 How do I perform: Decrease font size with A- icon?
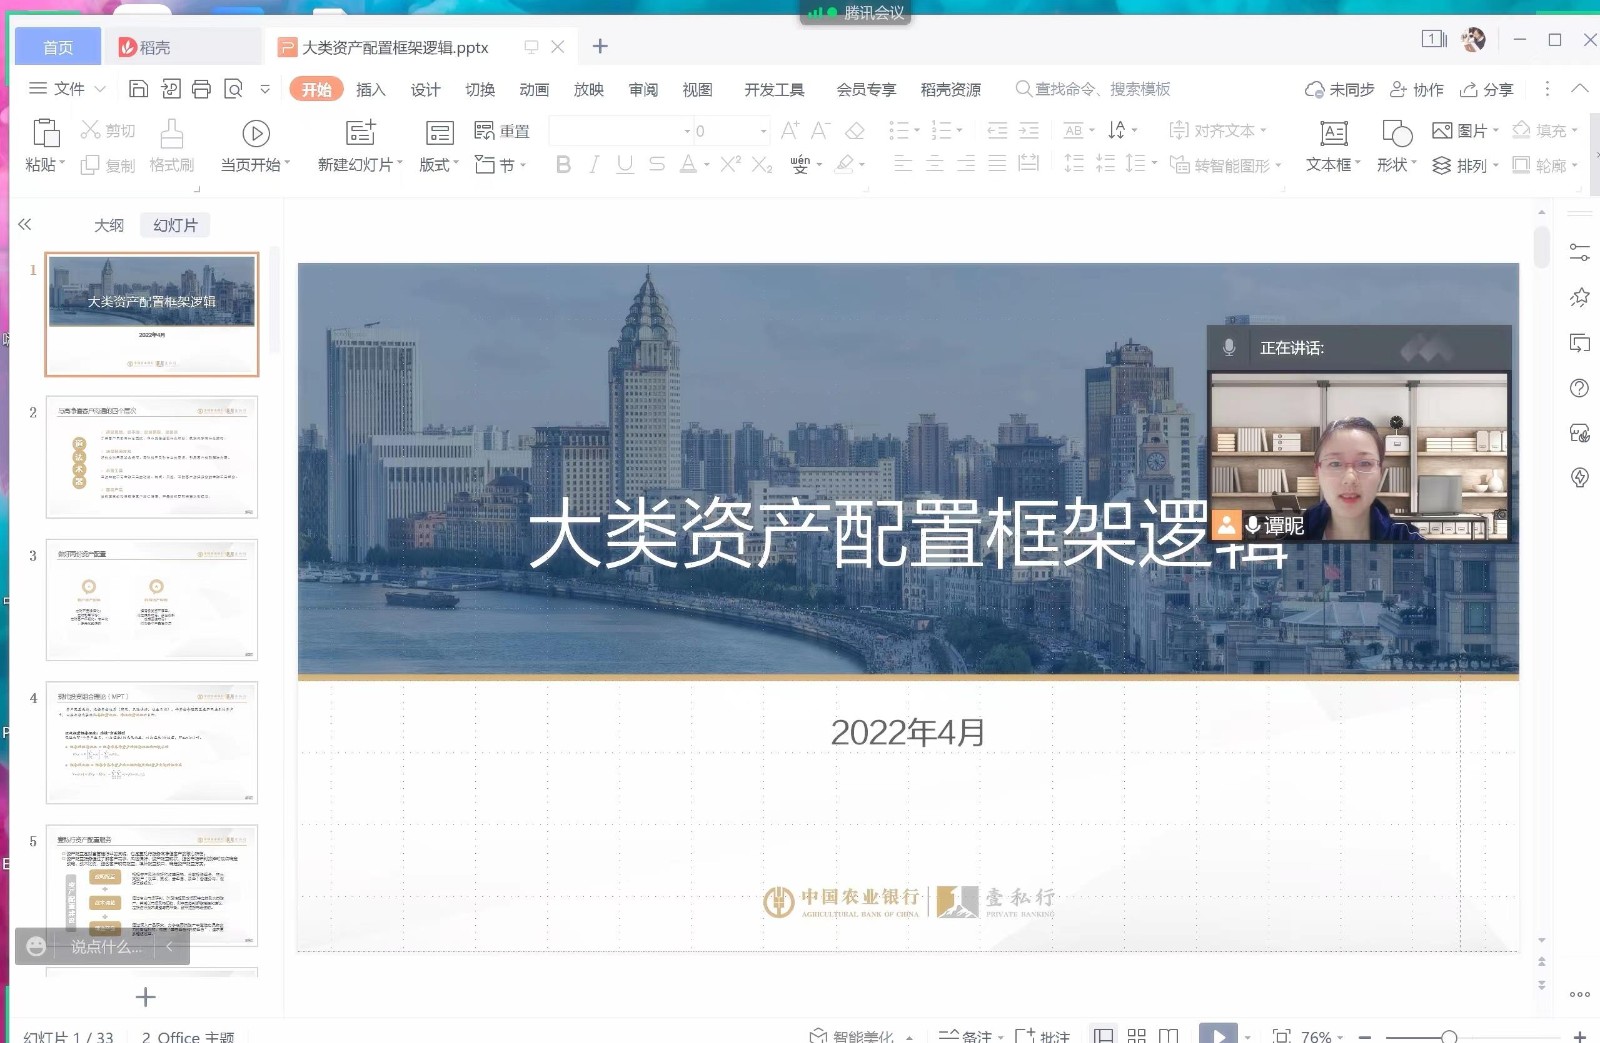821,130
